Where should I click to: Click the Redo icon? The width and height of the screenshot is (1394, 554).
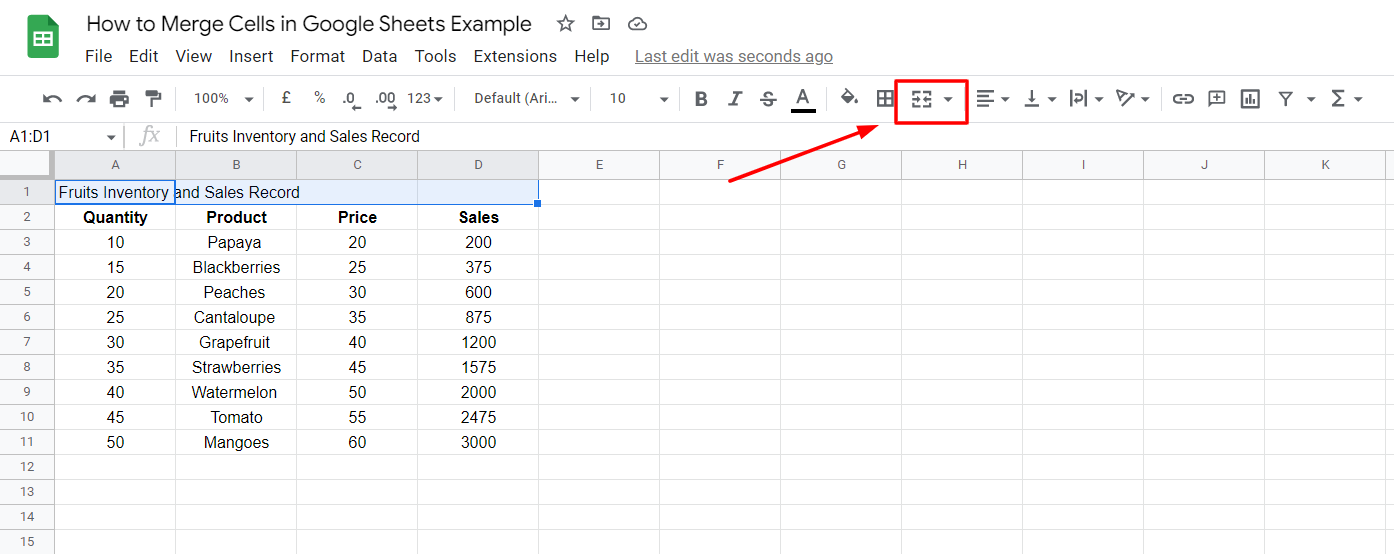click(x=86, y=99)
